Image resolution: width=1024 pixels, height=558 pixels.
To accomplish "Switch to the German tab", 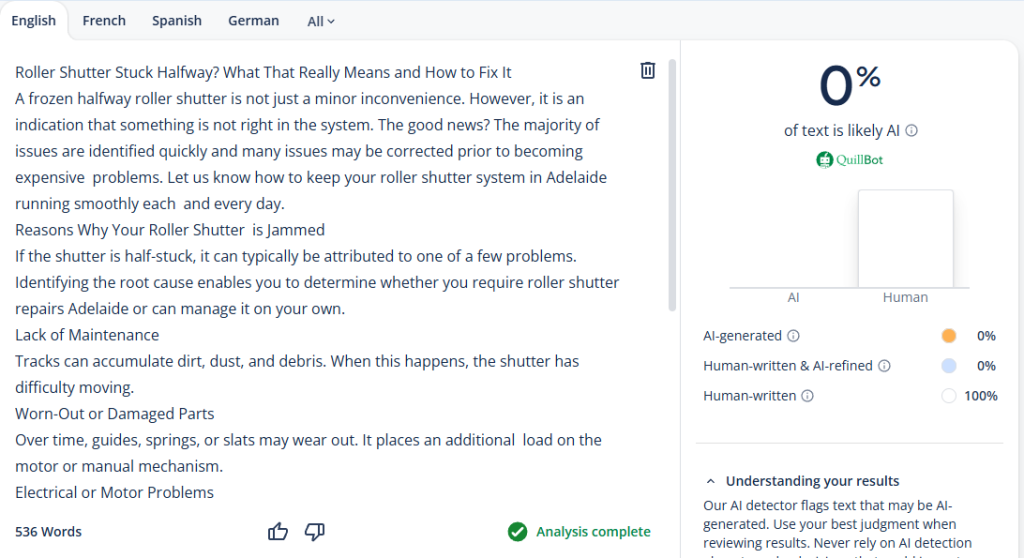I will [254, 20].
